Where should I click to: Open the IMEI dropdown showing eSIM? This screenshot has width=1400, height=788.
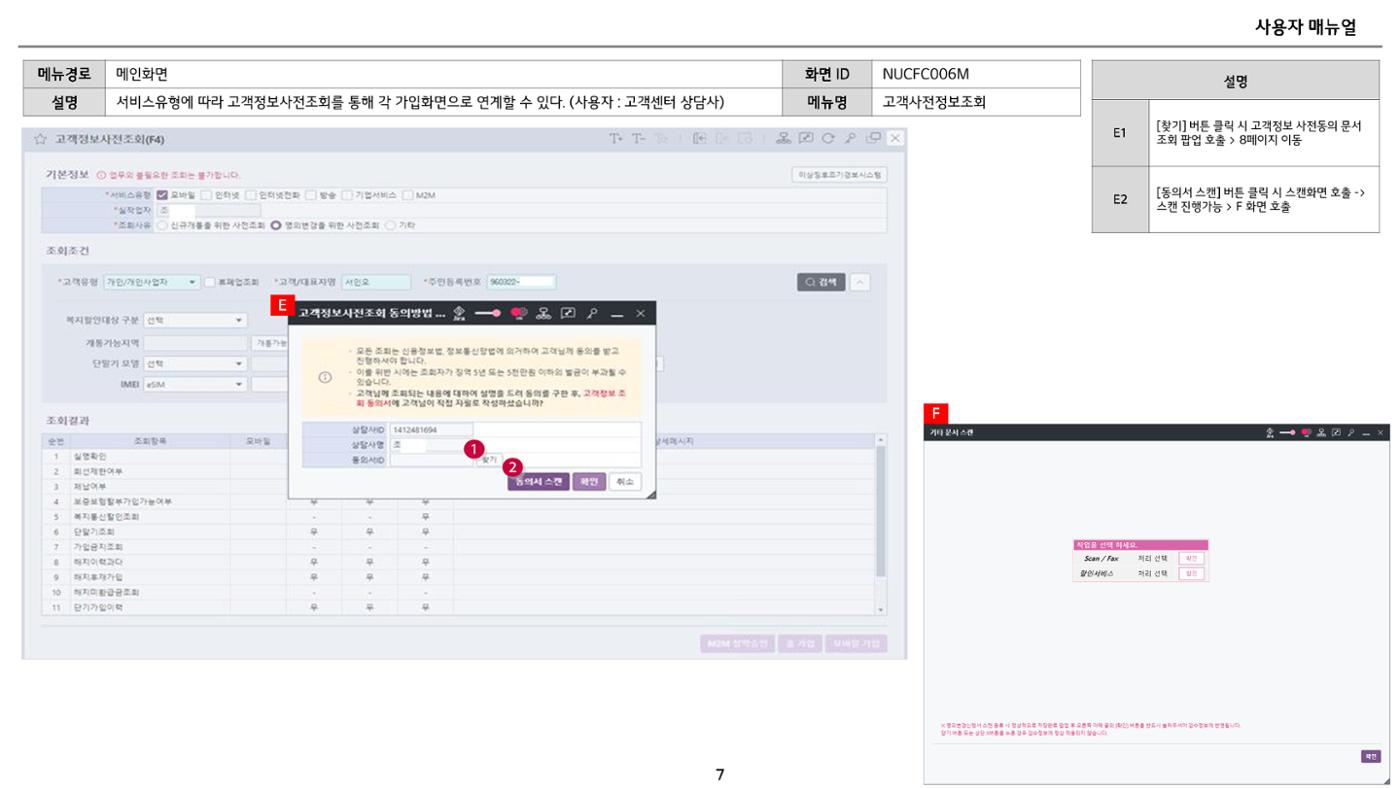(x=195, y=384)
